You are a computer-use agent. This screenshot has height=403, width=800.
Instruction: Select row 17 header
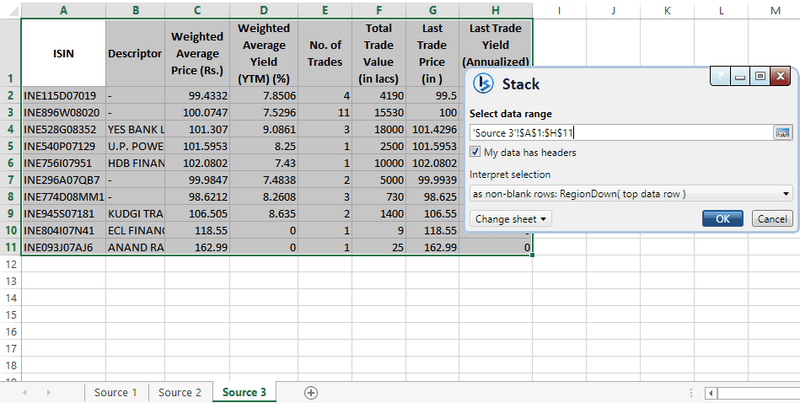pos(10,348)
